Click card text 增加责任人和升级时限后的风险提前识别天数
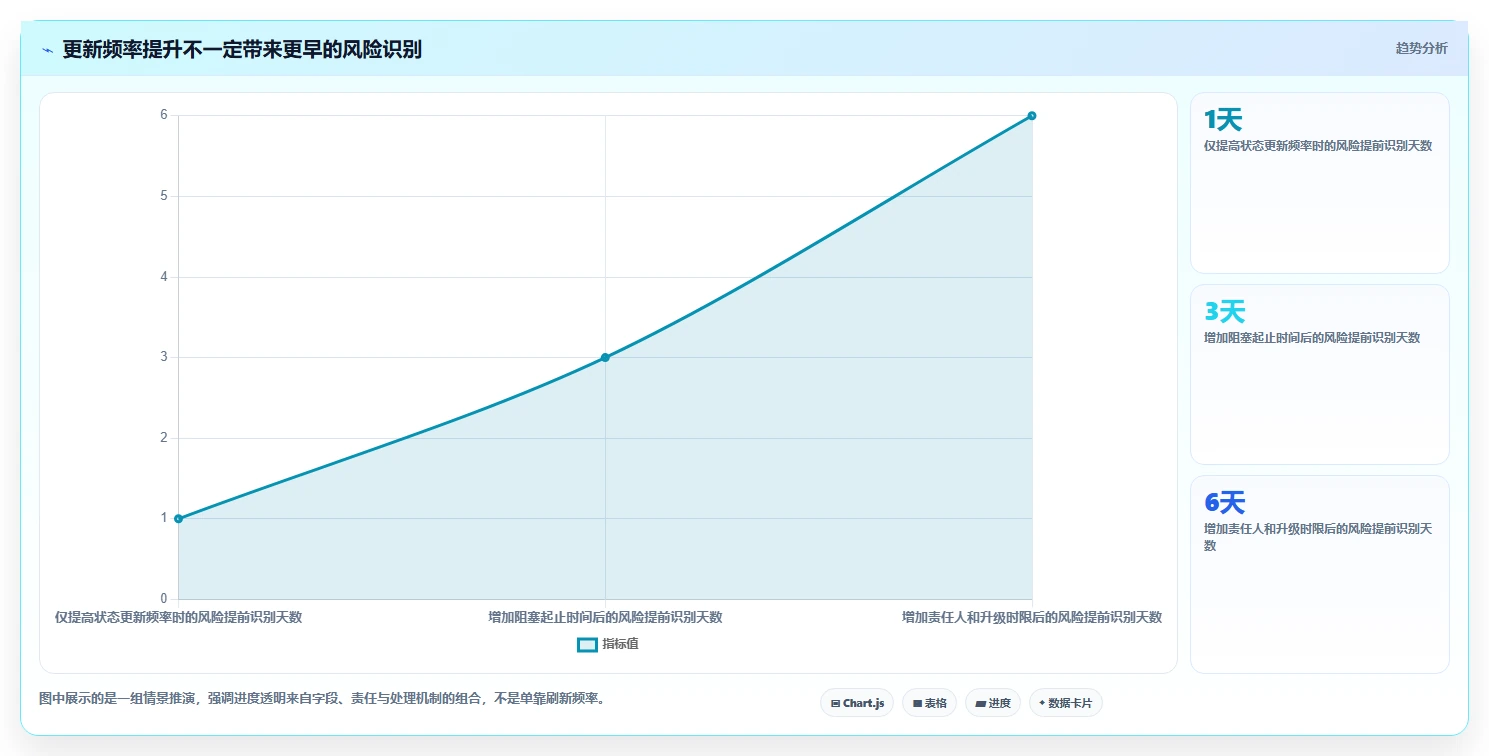The image size is (1489, 756). pyautogui.click(x=1318, y=537)
